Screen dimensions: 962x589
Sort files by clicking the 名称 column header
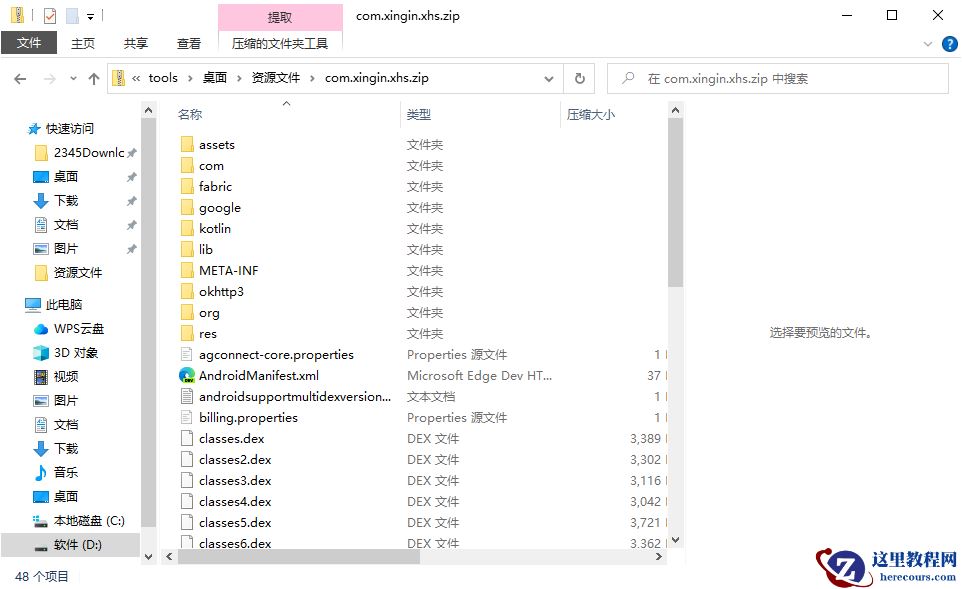[x=190, y=114]
